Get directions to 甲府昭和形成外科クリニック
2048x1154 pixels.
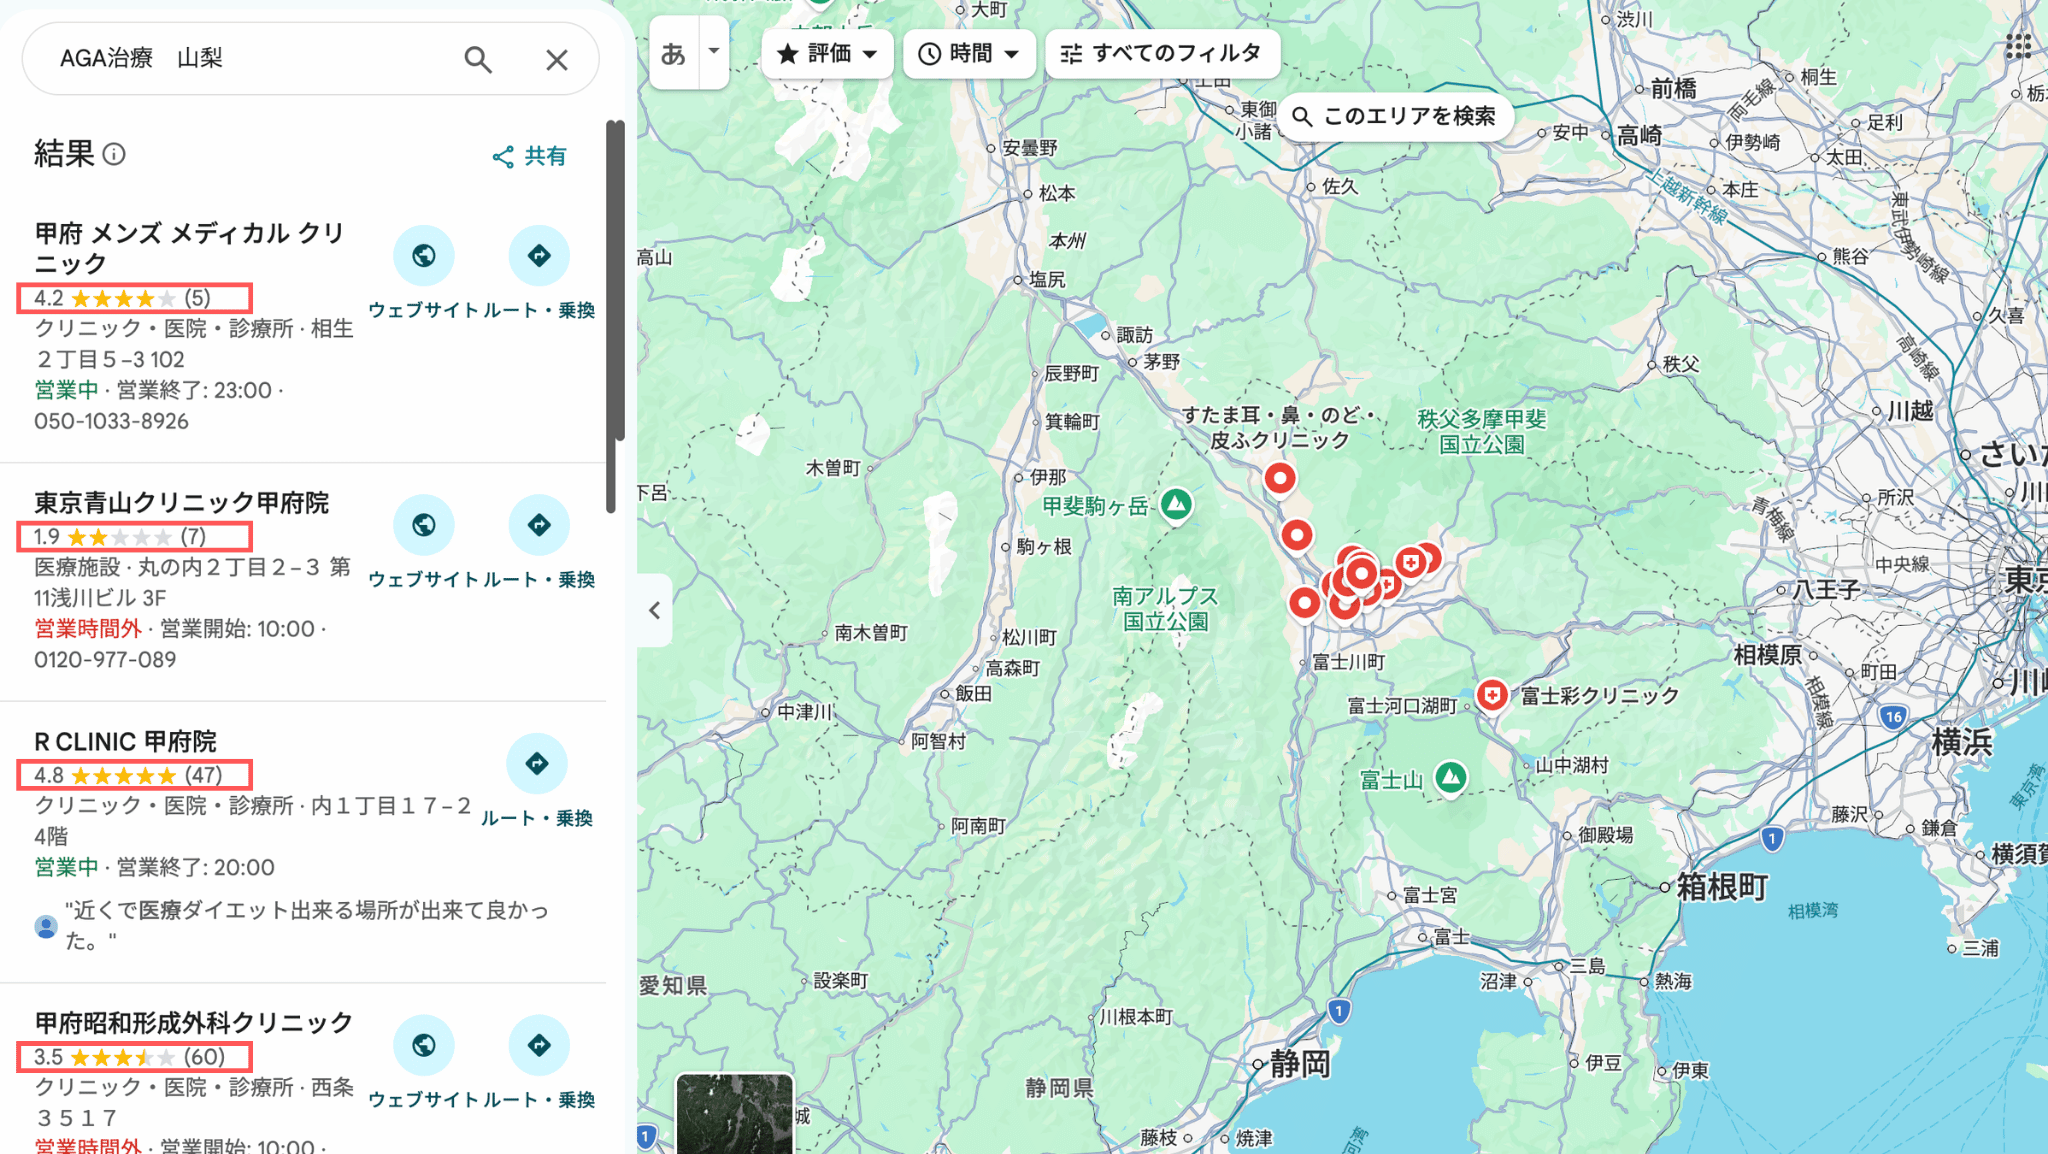pos(539,1045)
